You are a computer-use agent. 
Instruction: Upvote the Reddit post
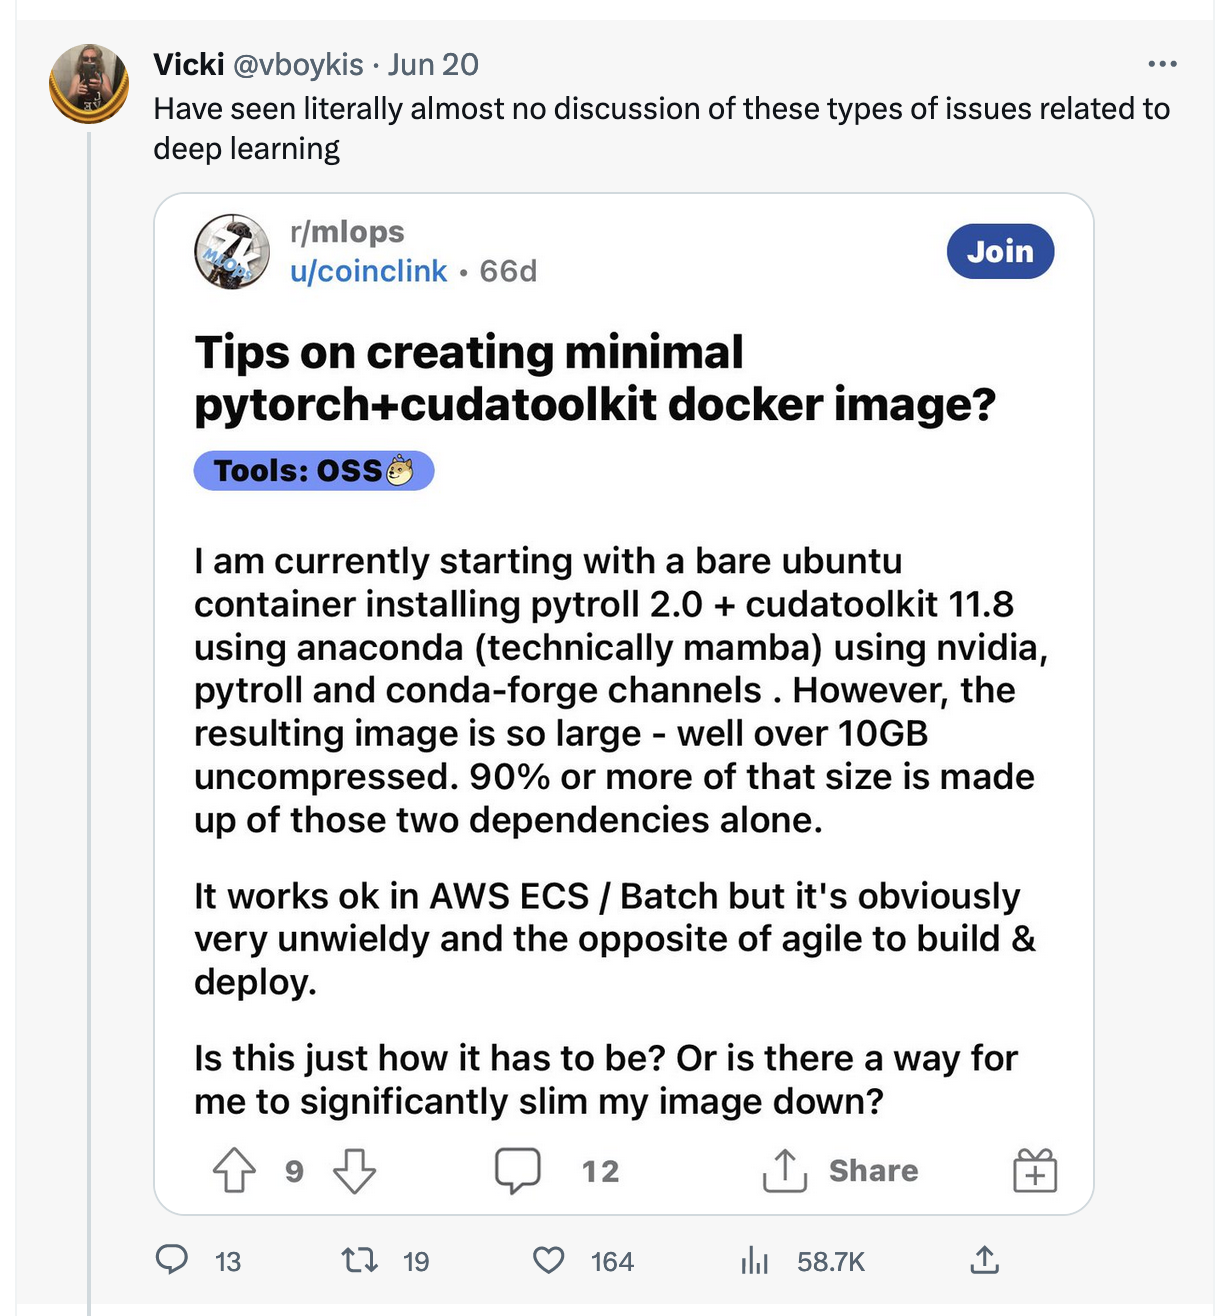[235, 1170]
